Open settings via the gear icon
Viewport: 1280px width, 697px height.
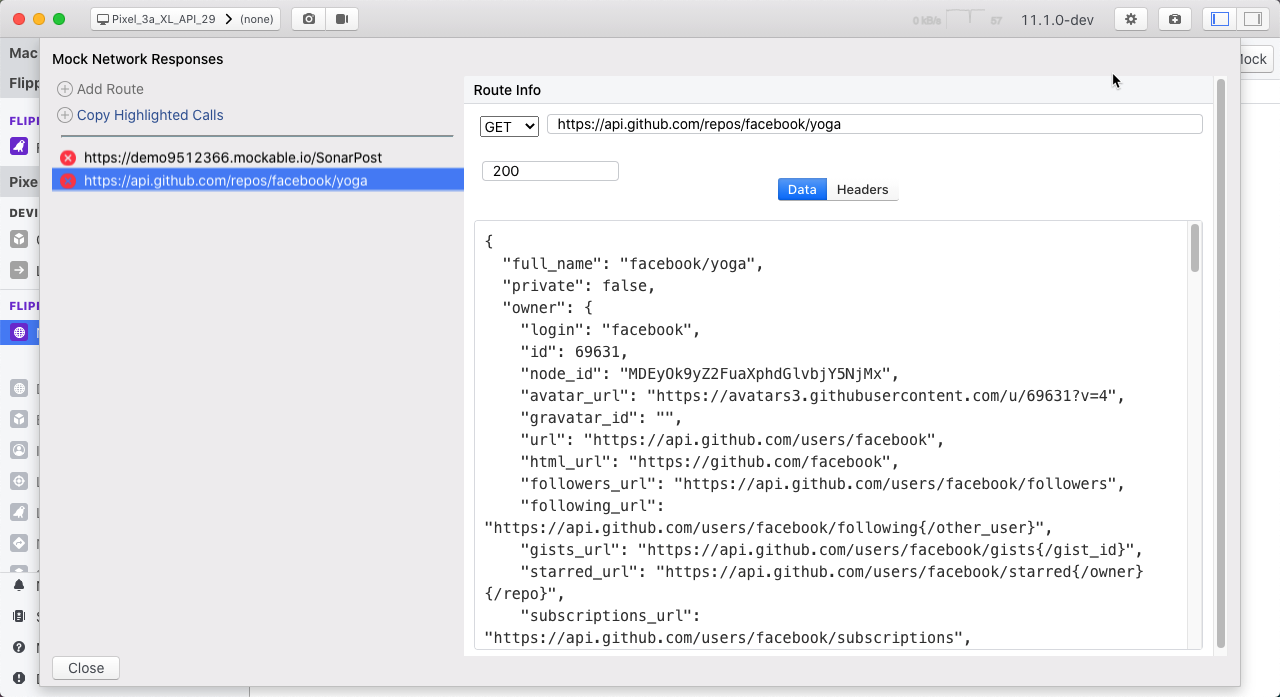(1131, 19)
